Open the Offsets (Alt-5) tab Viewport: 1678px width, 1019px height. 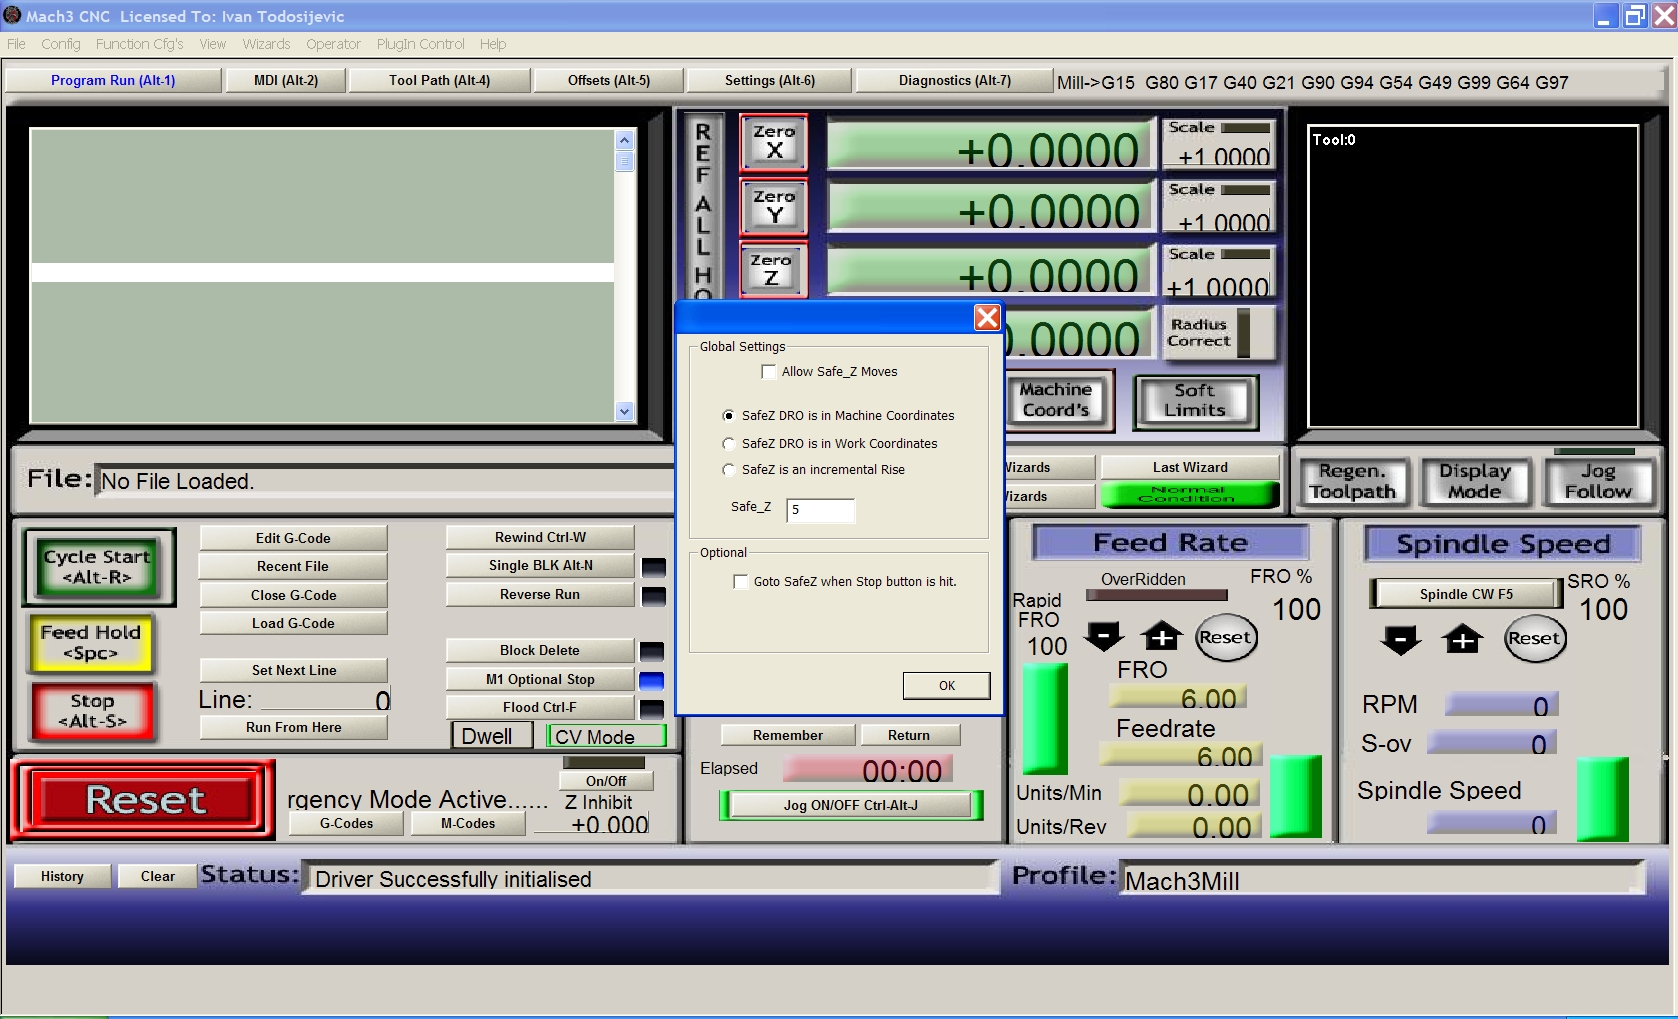click(x=609, y=81)
